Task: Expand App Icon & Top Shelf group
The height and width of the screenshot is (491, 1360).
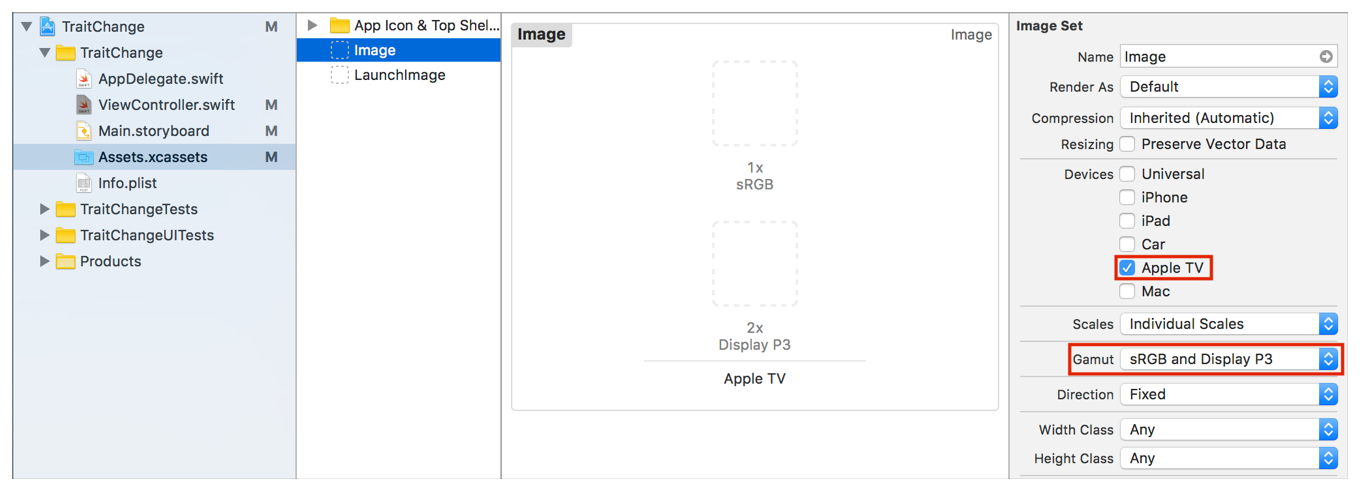Action: 313,25
